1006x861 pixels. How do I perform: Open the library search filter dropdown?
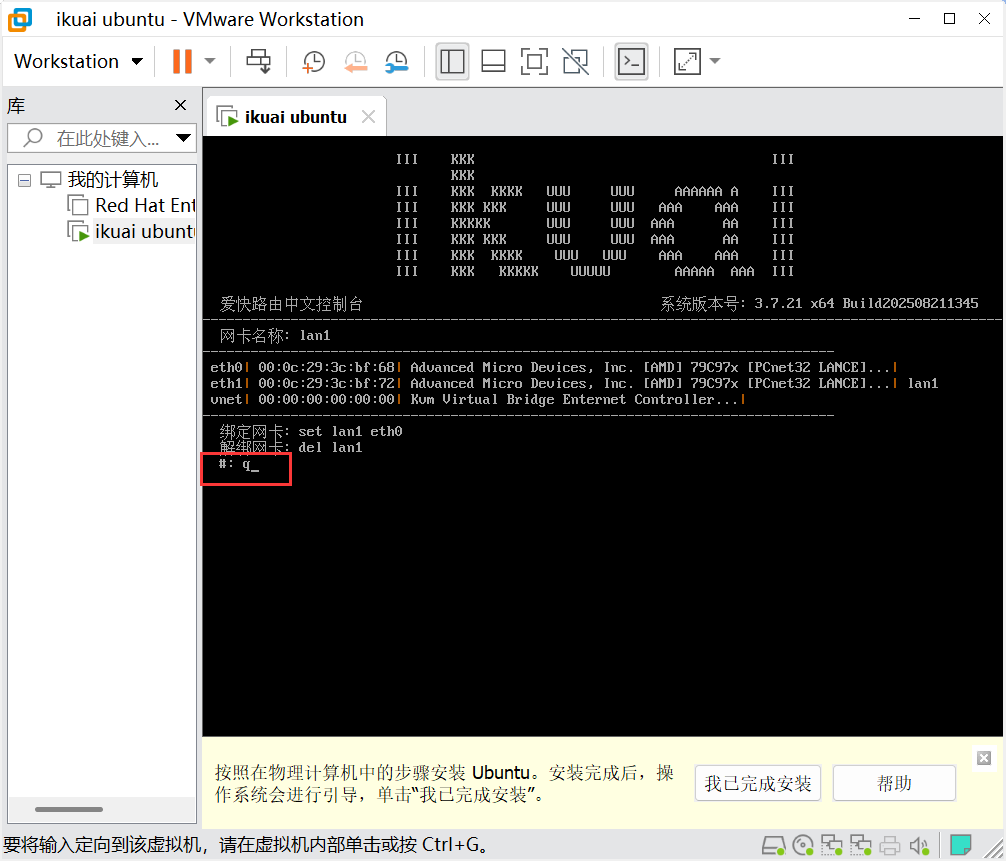[183, 138]
